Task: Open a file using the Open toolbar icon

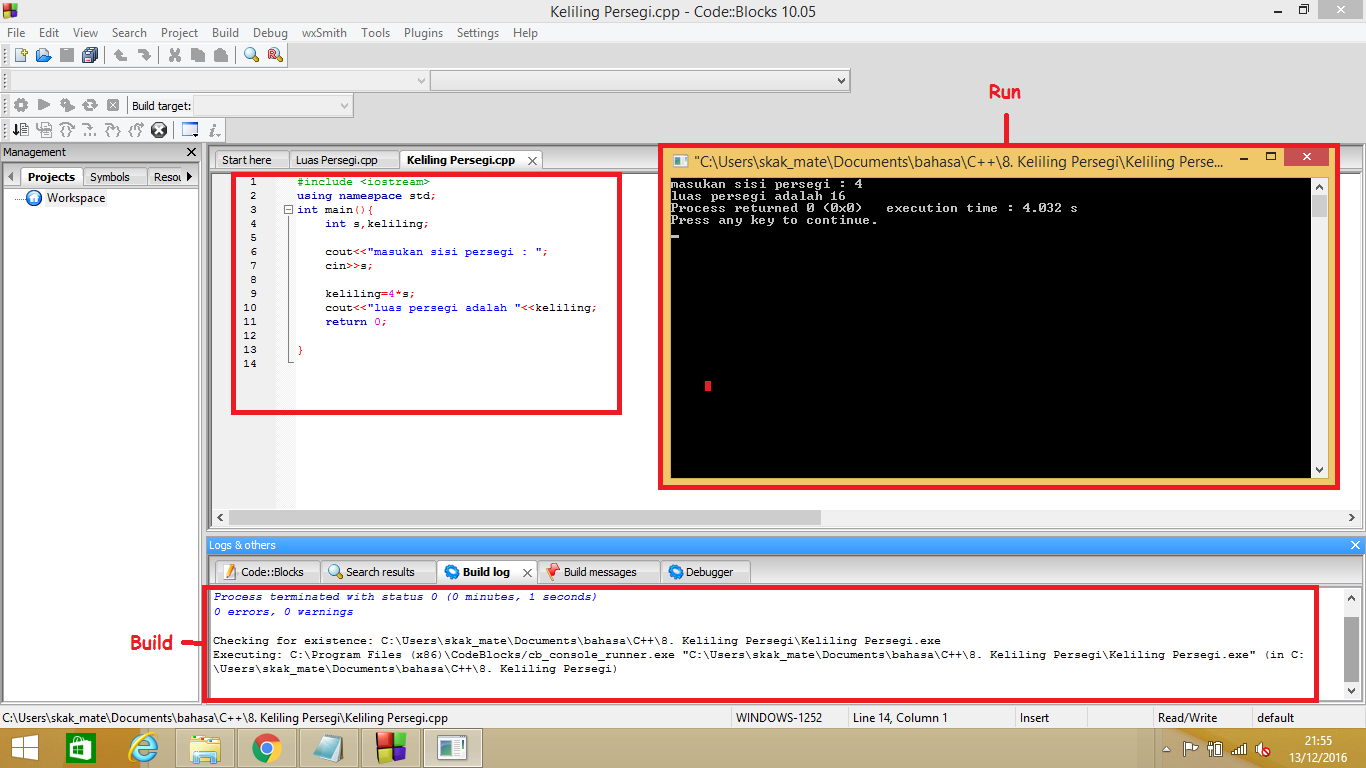Action: coord(43,55)
